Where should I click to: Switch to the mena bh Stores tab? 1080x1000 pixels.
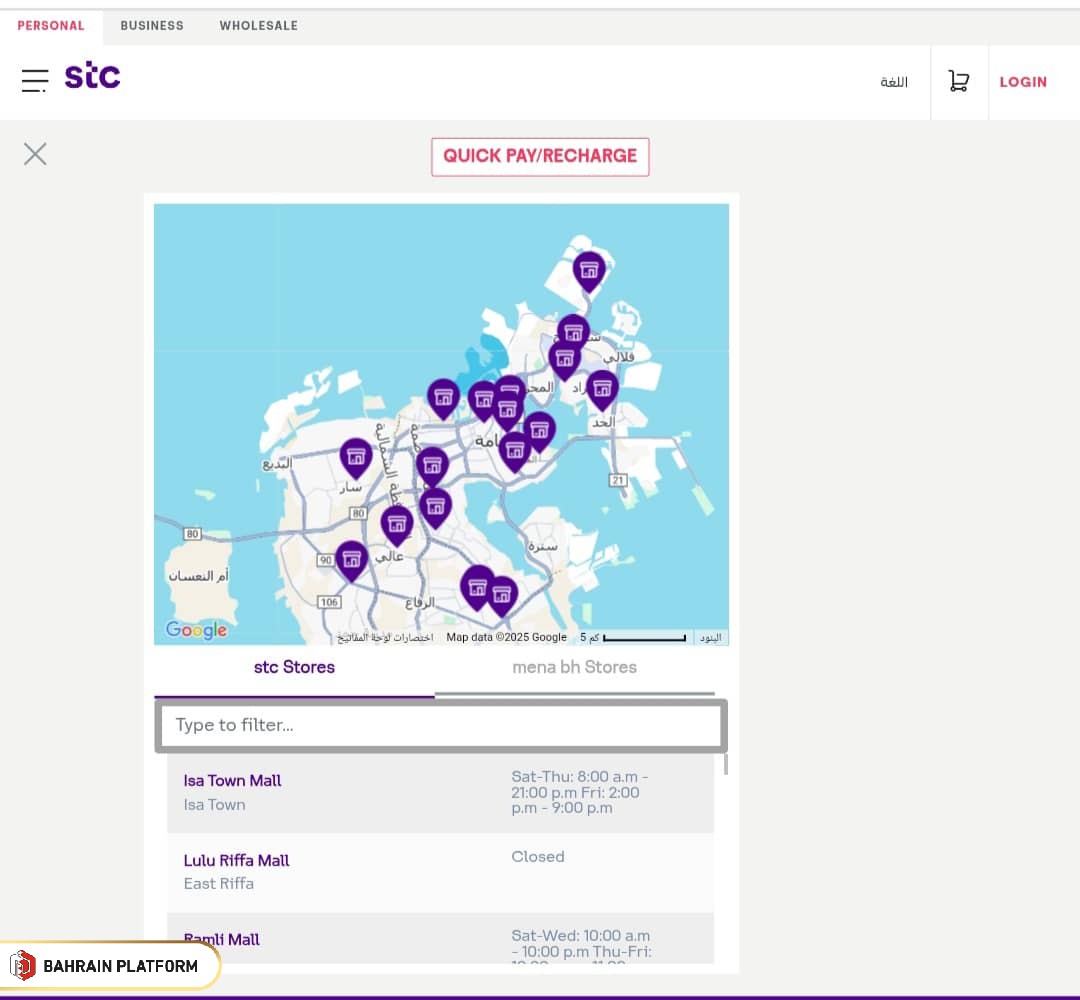click(574, 667)
